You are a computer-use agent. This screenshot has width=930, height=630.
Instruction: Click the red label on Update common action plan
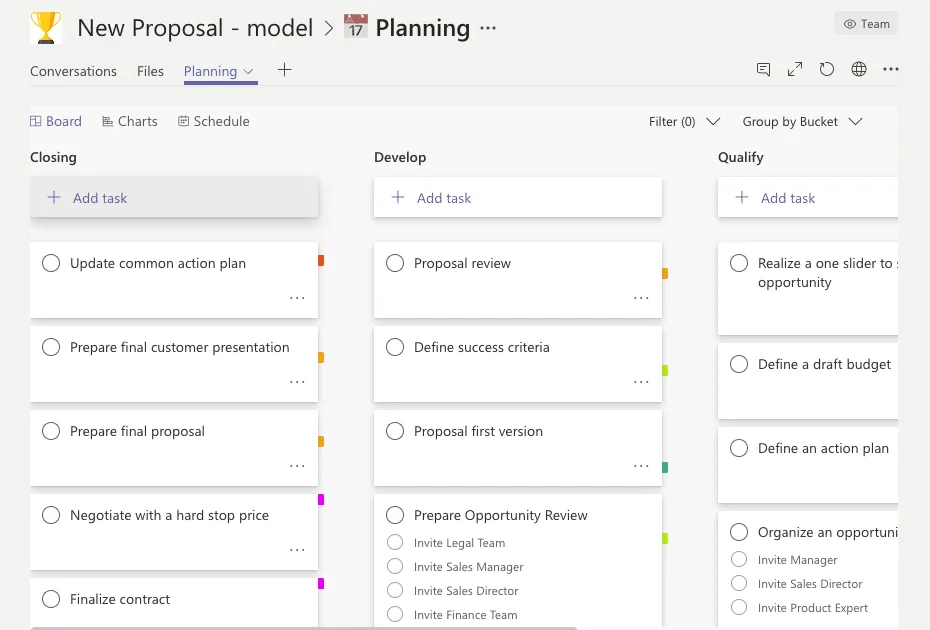321,260
